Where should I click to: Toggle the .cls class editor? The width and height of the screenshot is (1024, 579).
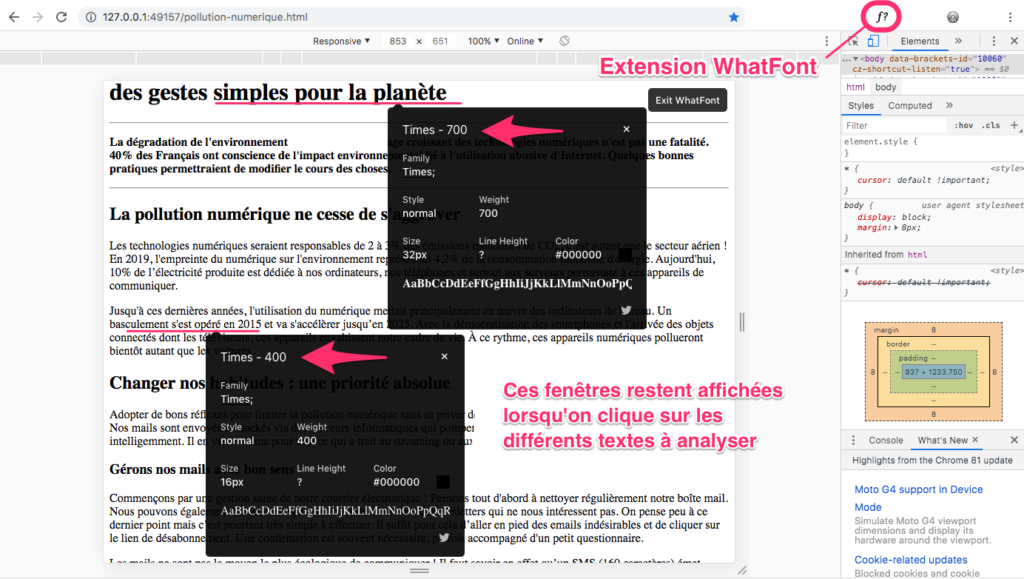991,126
